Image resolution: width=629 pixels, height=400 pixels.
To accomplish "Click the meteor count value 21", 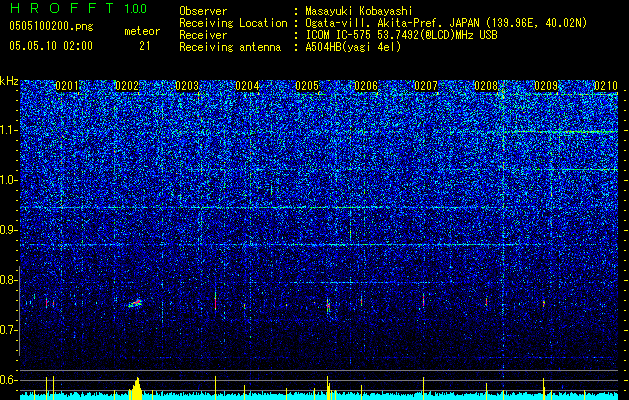I will coord(144,46).
